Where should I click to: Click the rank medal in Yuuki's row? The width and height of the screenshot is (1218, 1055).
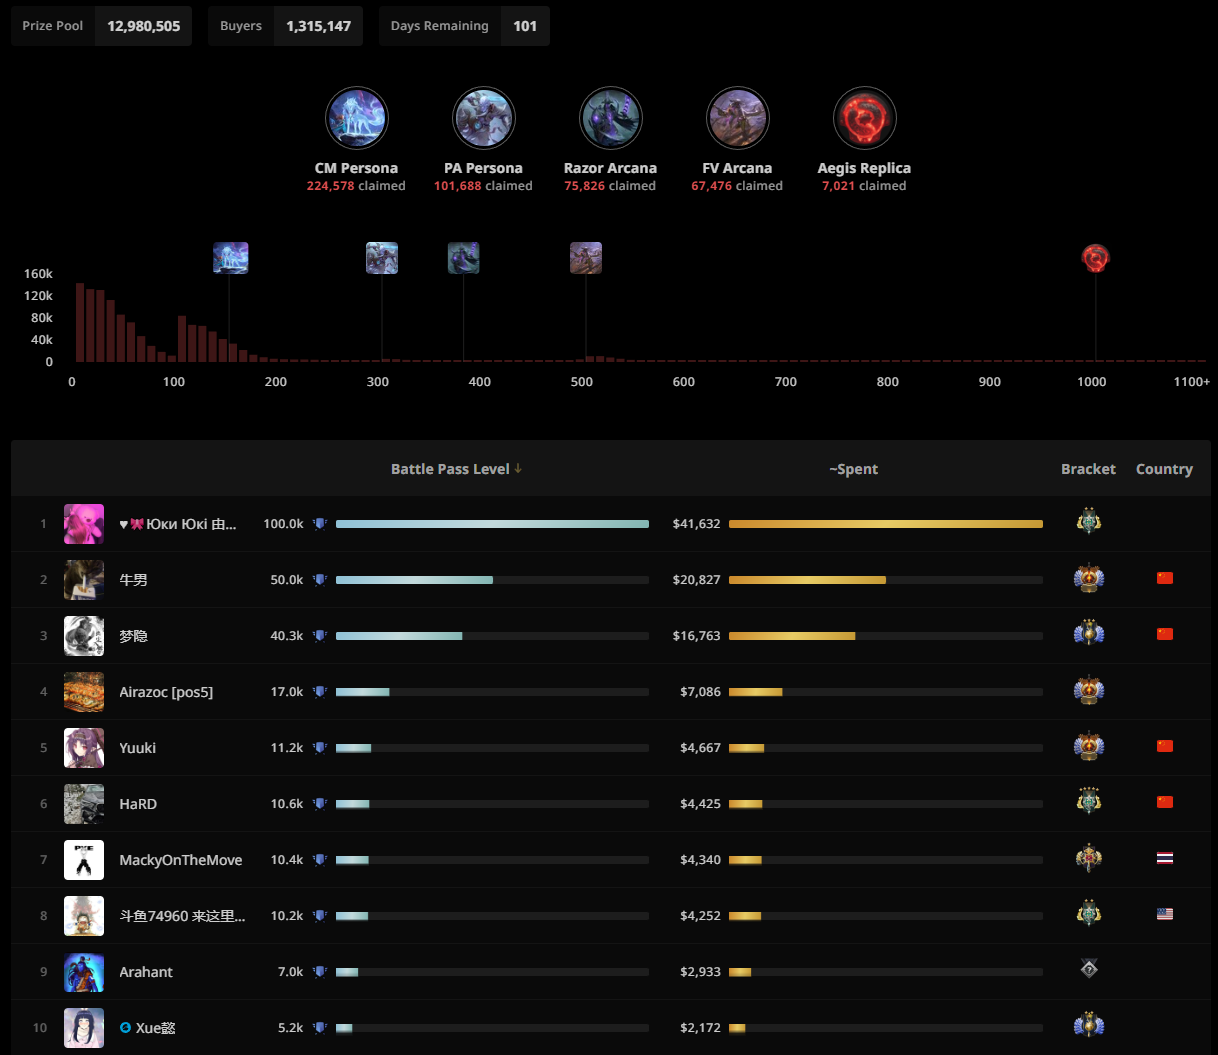tap(1089, 746)
